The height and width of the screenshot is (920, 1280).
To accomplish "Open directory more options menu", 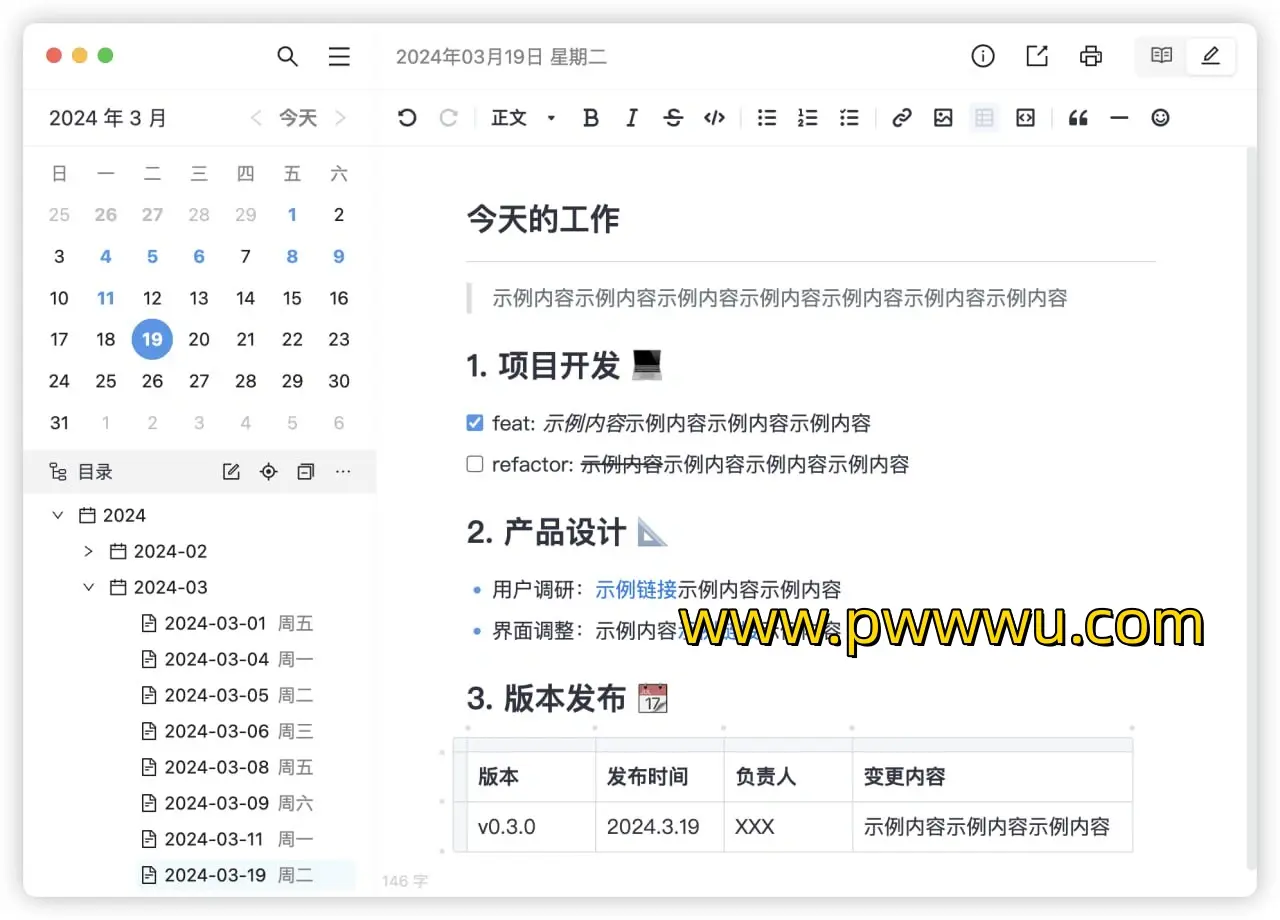I will click(x=343, y=472).
